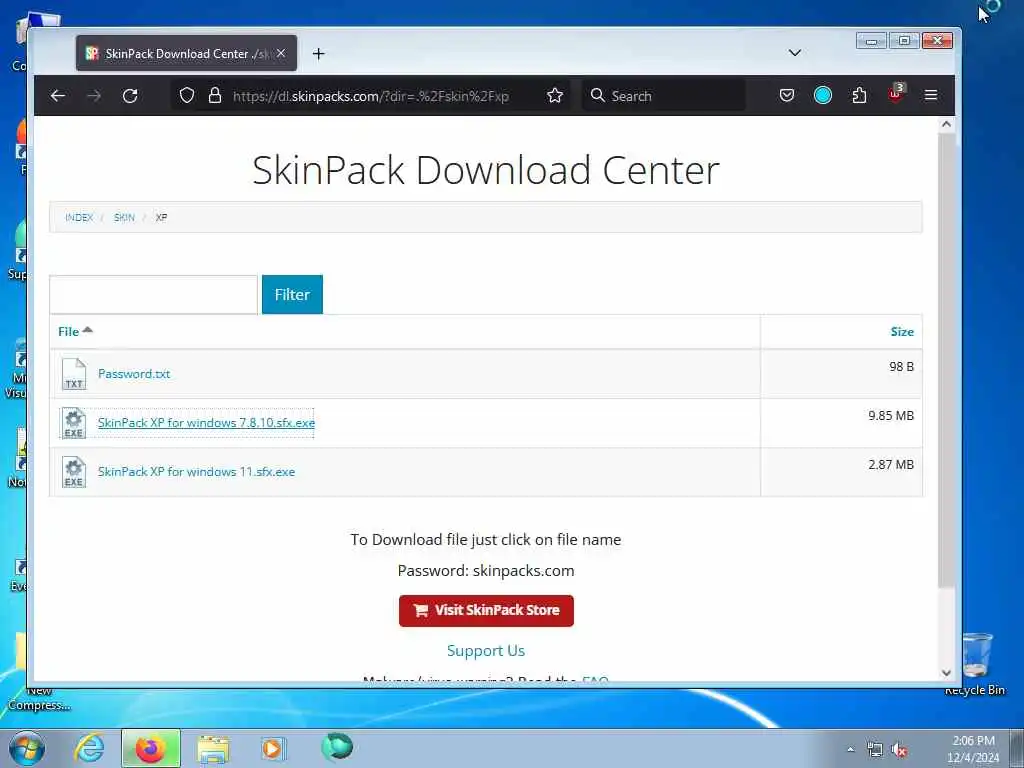Close the SkinPack Download Center tab
This screenshot has width=1024, height=768.
click(x=281, y=54)
